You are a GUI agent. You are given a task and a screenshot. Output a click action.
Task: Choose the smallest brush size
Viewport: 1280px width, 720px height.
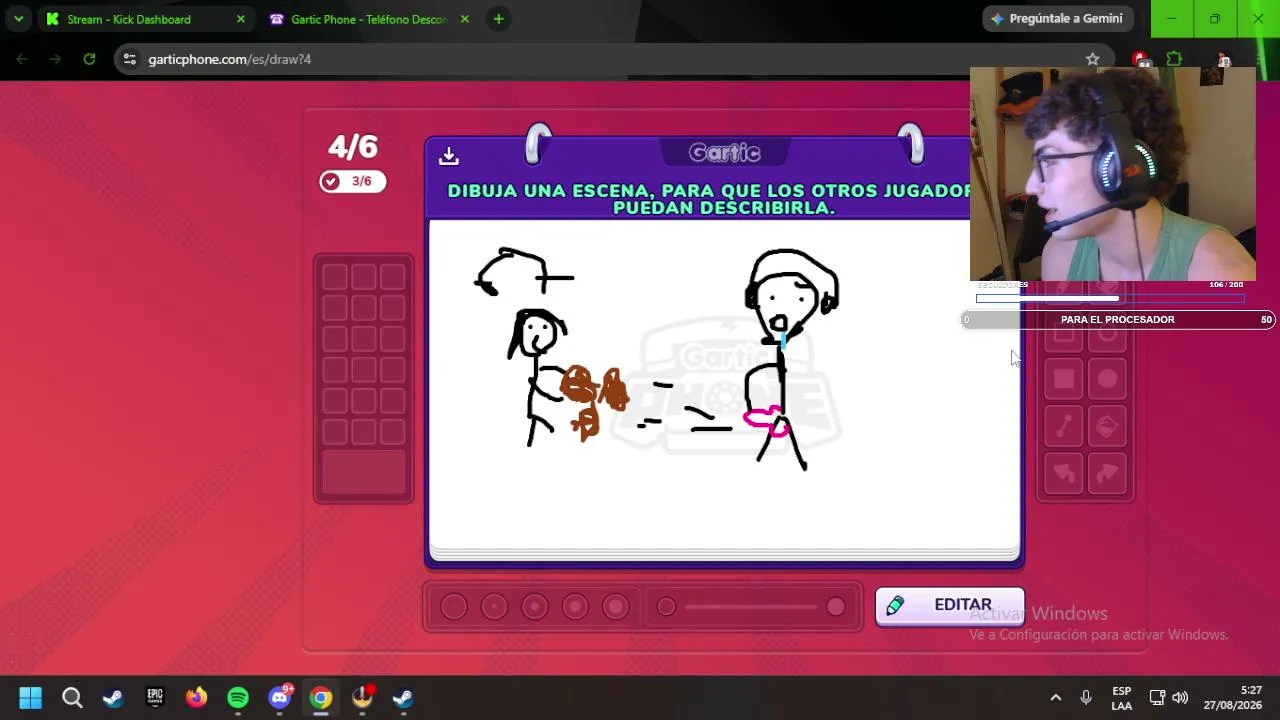tap(454, 607)
